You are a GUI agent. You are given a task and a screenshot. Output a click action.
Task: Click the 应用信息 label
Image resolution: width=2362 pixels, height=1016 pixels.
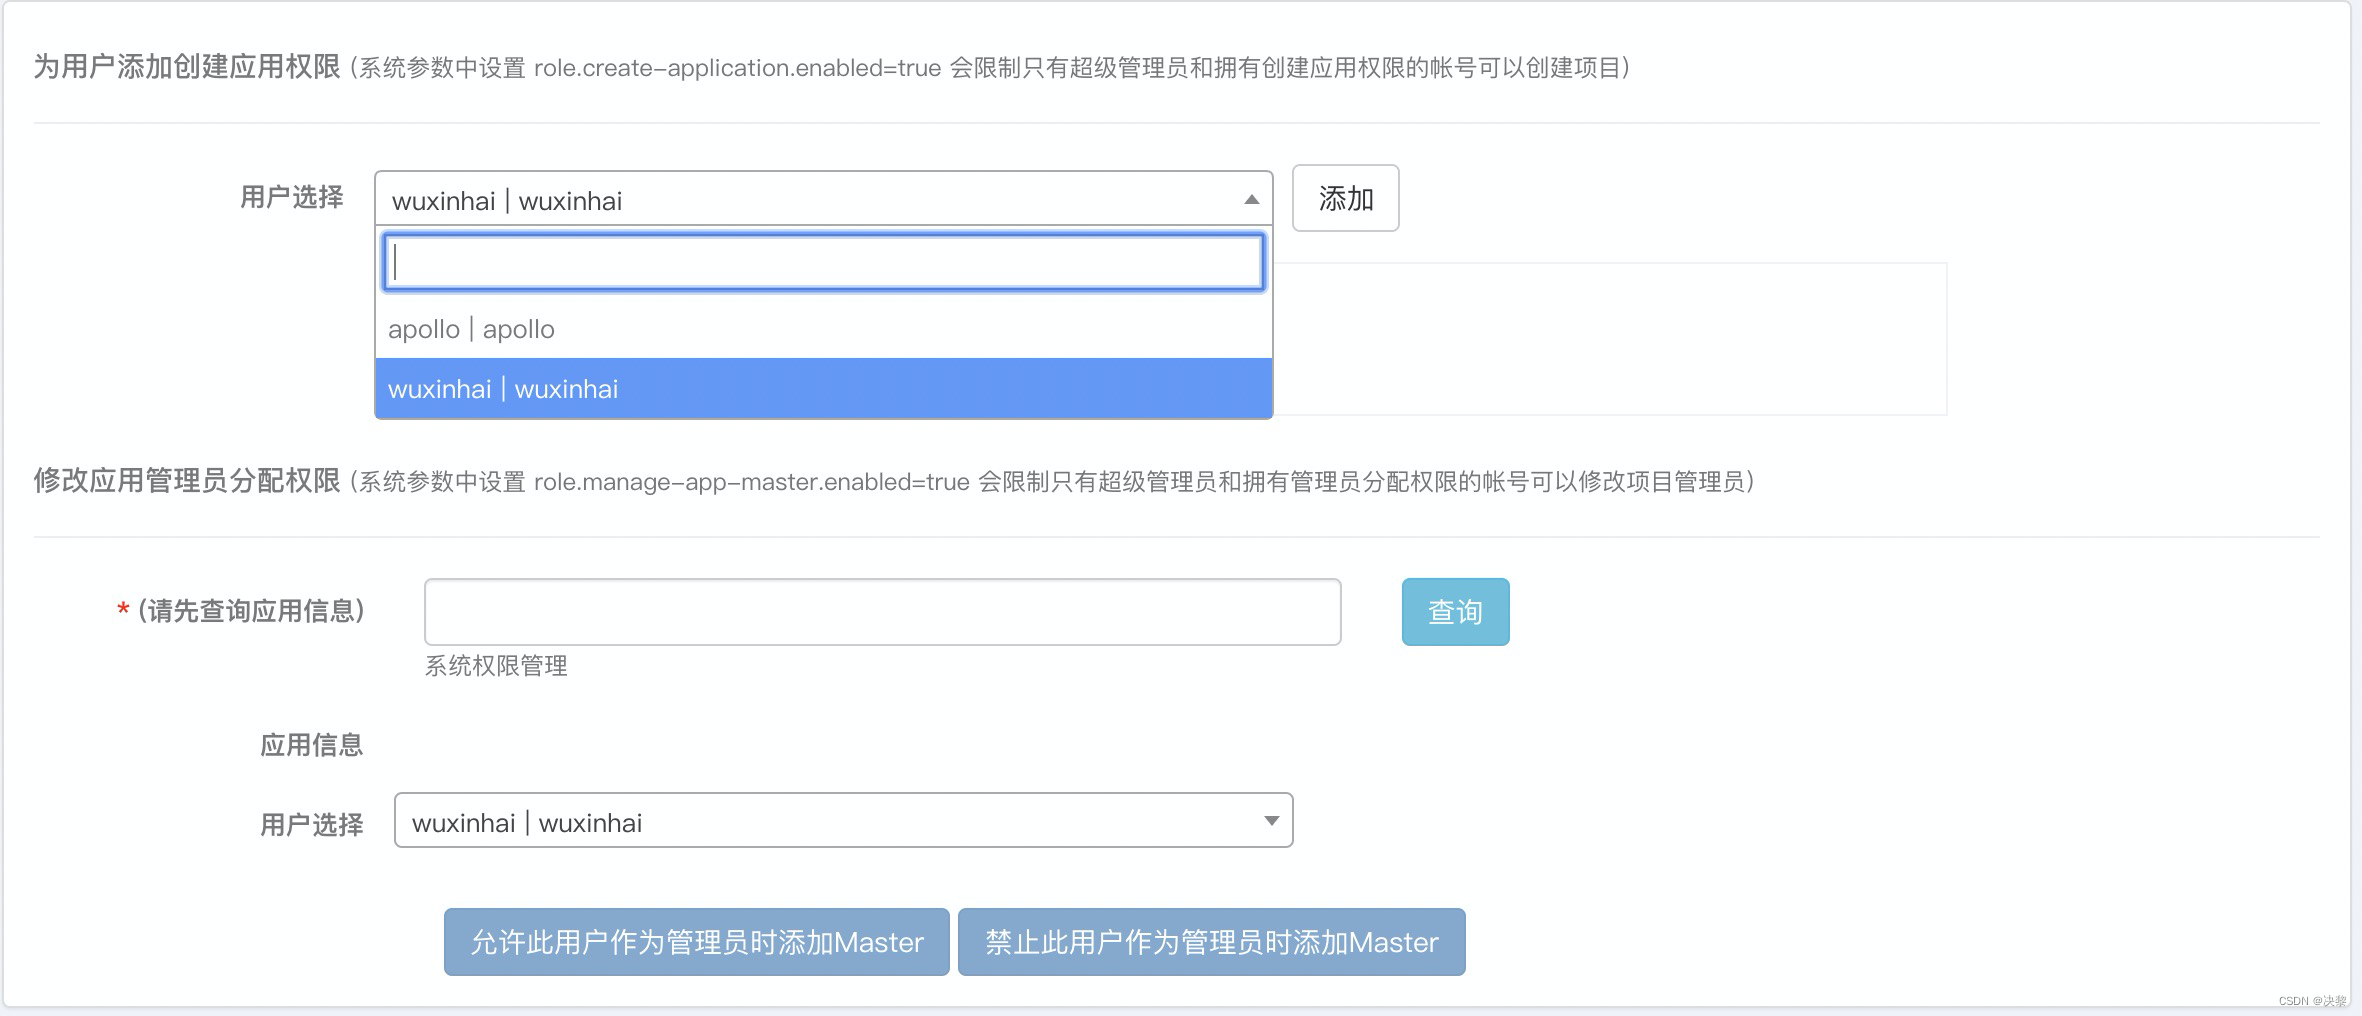pos(311,744)
